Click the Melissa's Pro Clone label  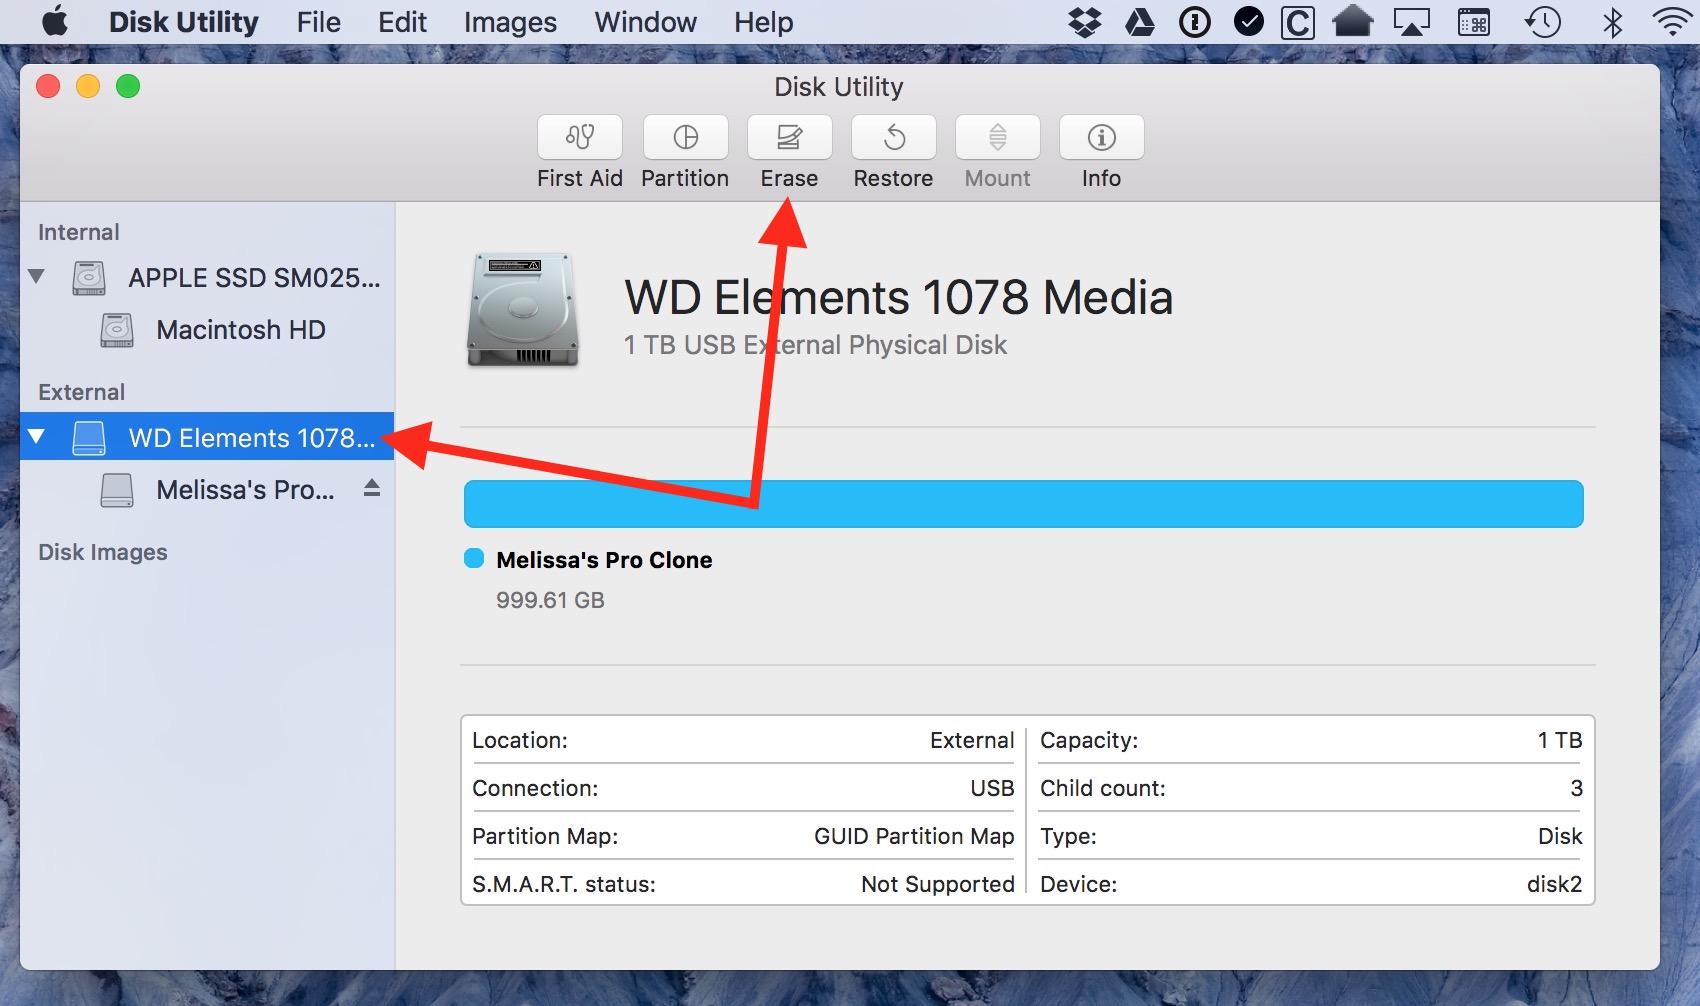[605, 560]
